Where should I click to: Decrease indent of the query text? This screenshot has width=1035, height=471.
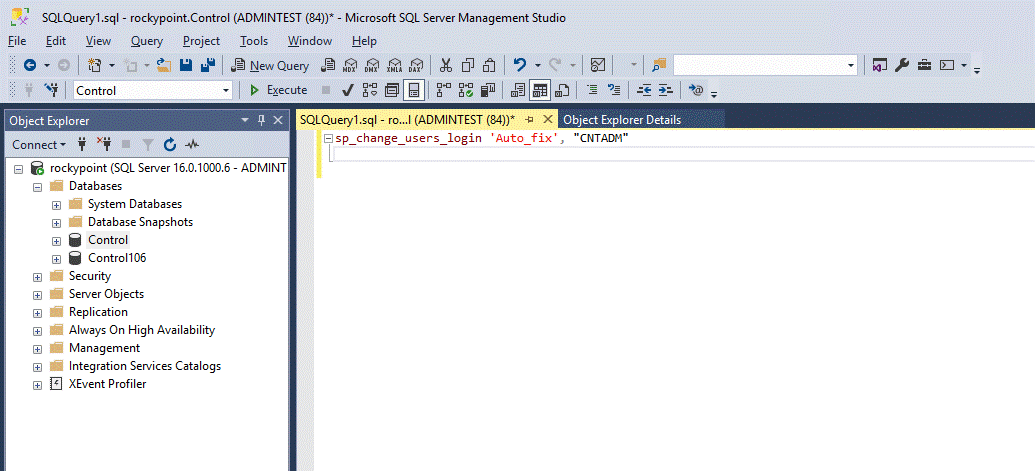click(x=644, y=90)
